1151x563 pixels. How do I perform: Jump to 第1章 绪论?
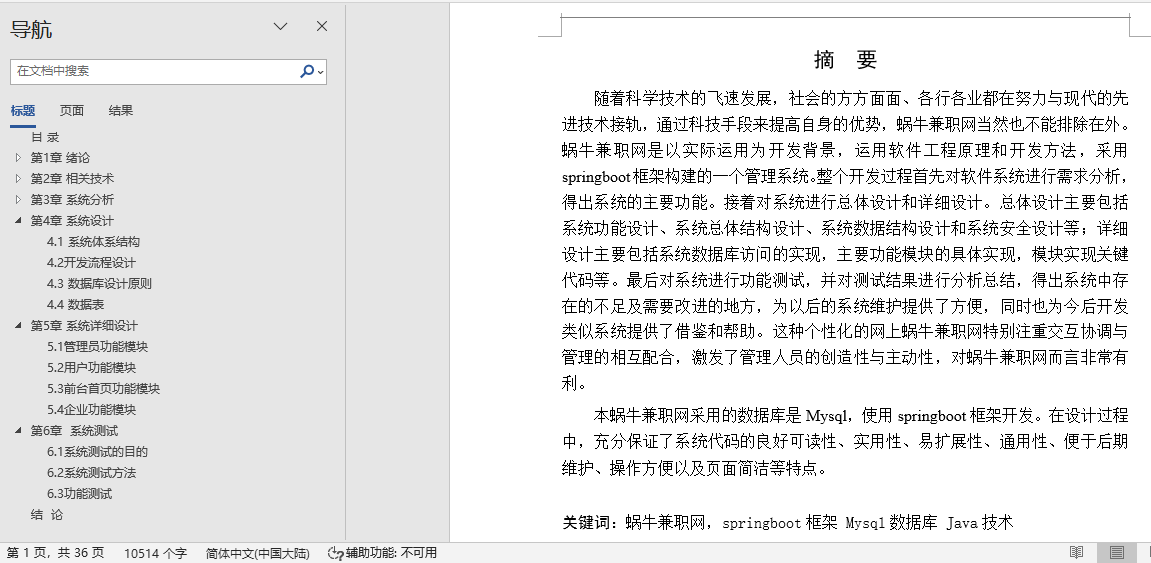point(60,158)
